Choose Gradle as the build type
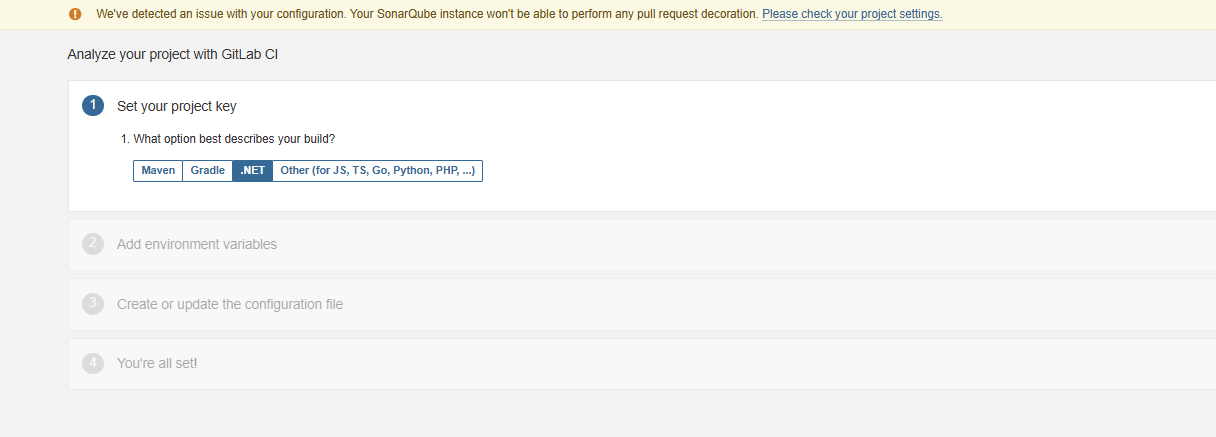The width and height of the screenshot is (1216, 437). tap(207, 171)
